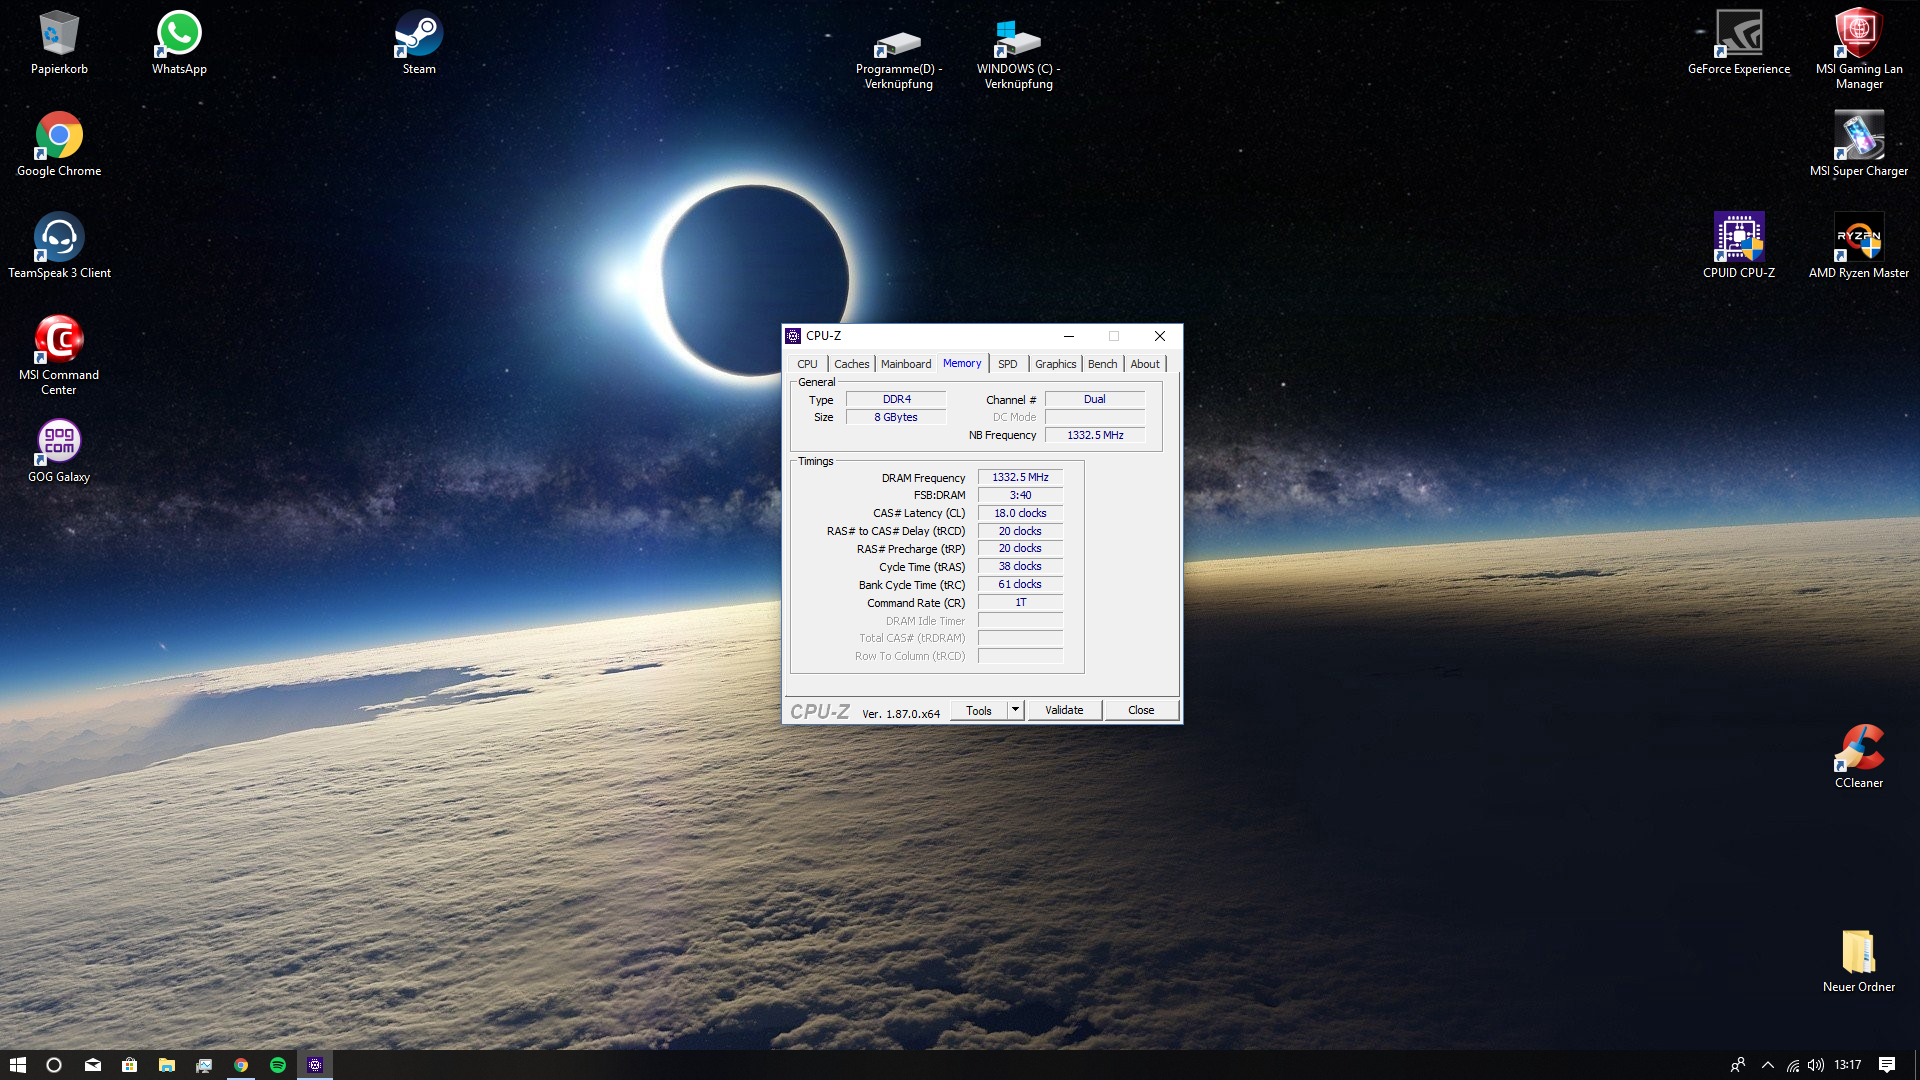Open the MSI Super Charger icon
This screenshot has width=1920, height=1080.
(1858, 136)
